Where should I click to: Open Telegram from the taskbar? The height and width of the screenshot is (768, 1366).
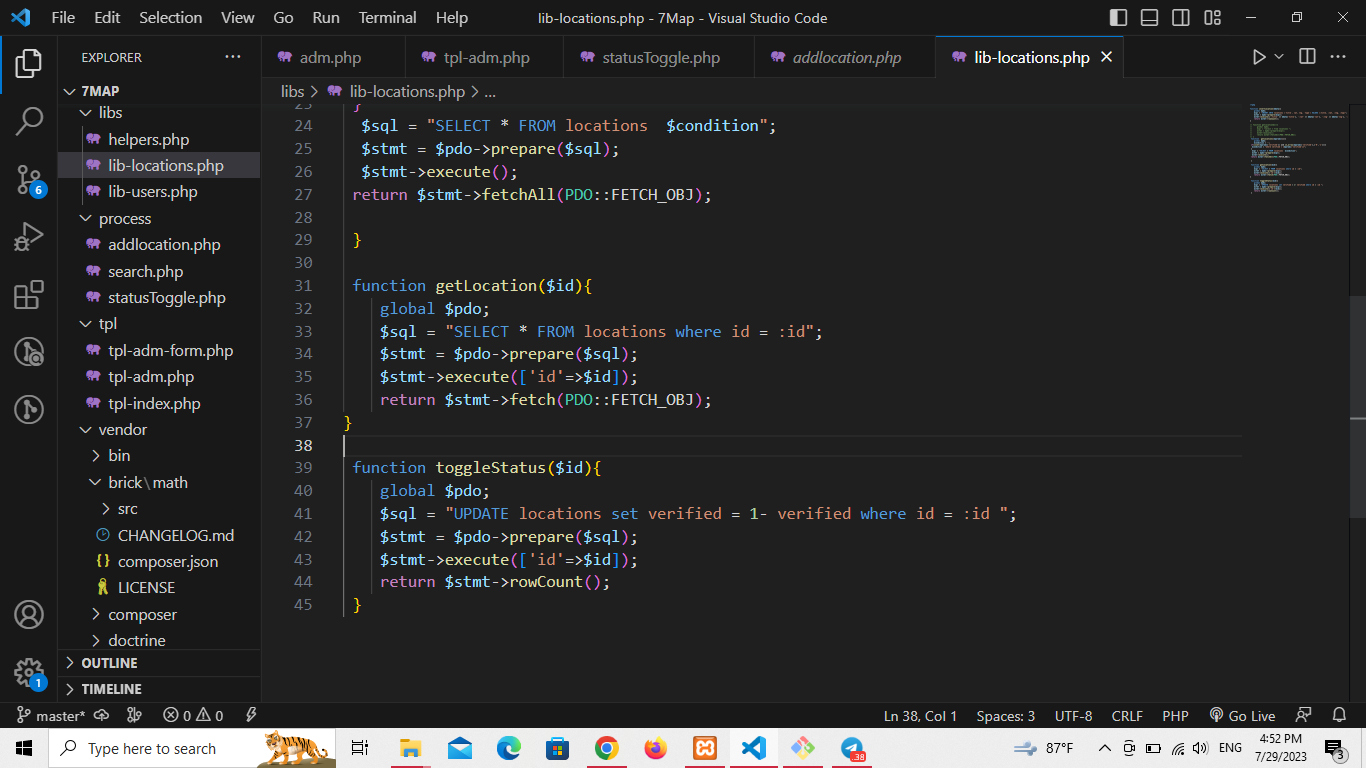pos(852,748)
